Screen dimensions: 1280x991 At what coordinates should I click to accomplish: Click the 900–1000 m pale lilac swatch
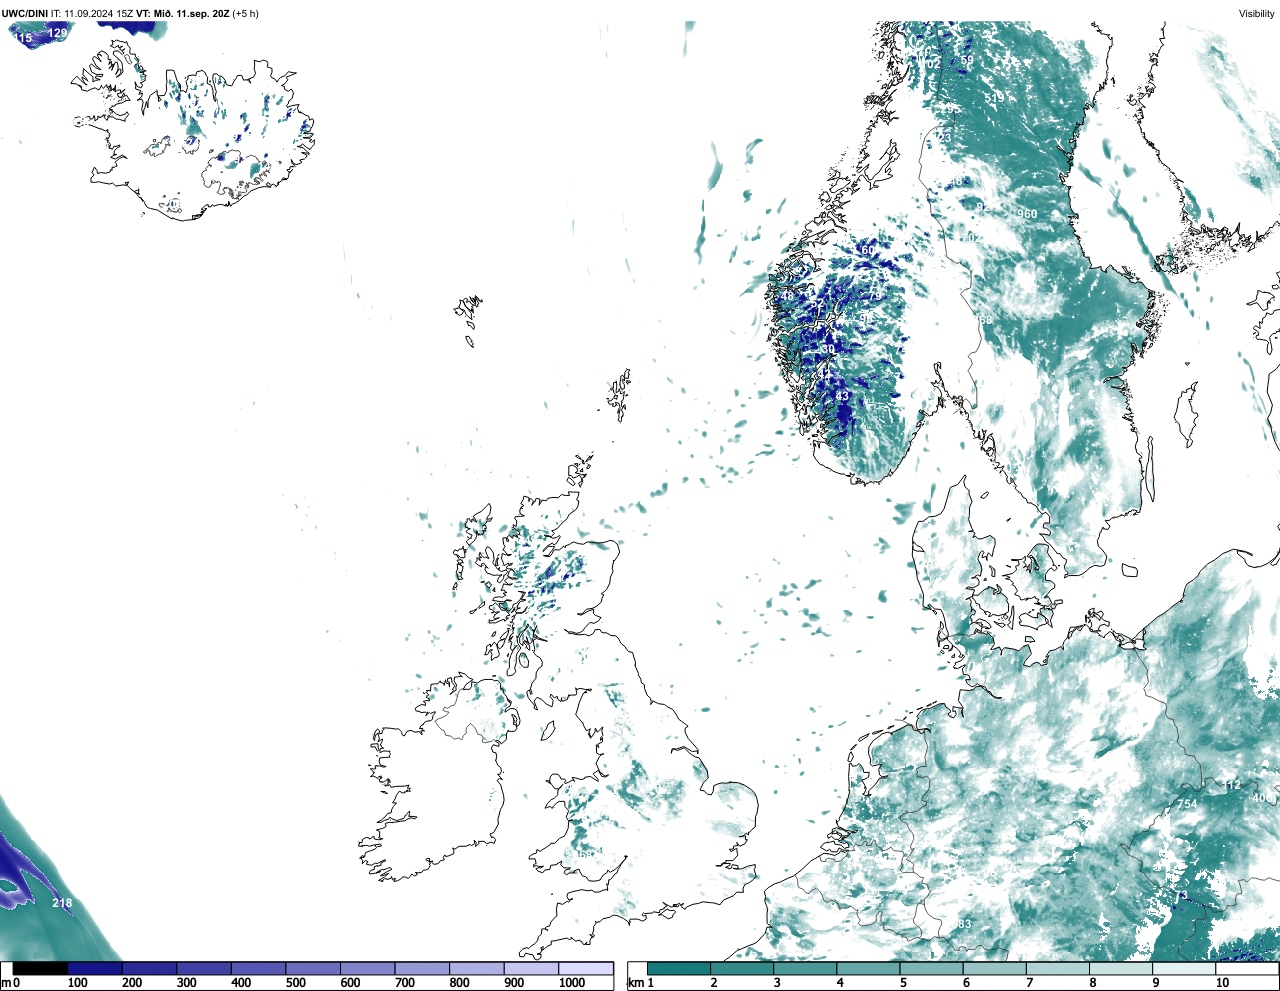[x=531, y=968]
